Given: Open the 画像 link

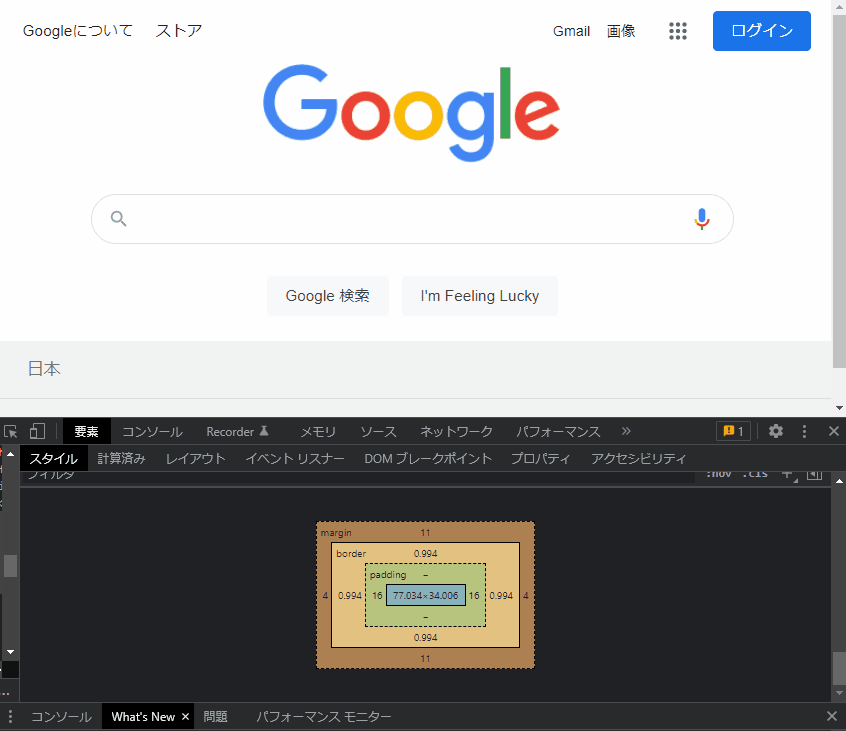Looking at the screenshot, I should coord(621,31).
